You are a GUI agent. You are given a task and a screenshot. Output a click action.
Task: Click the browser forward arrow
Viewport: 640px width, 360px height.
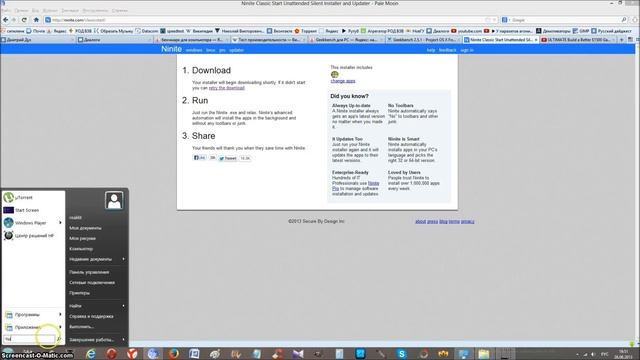pos(14,20)
